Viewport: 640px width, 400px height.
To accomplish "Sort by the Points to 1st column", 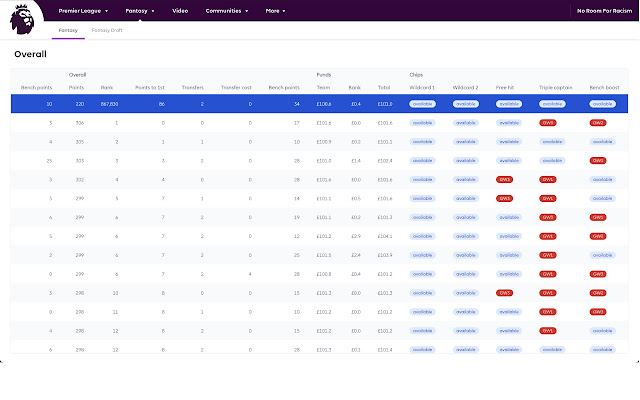I will 150,87.
